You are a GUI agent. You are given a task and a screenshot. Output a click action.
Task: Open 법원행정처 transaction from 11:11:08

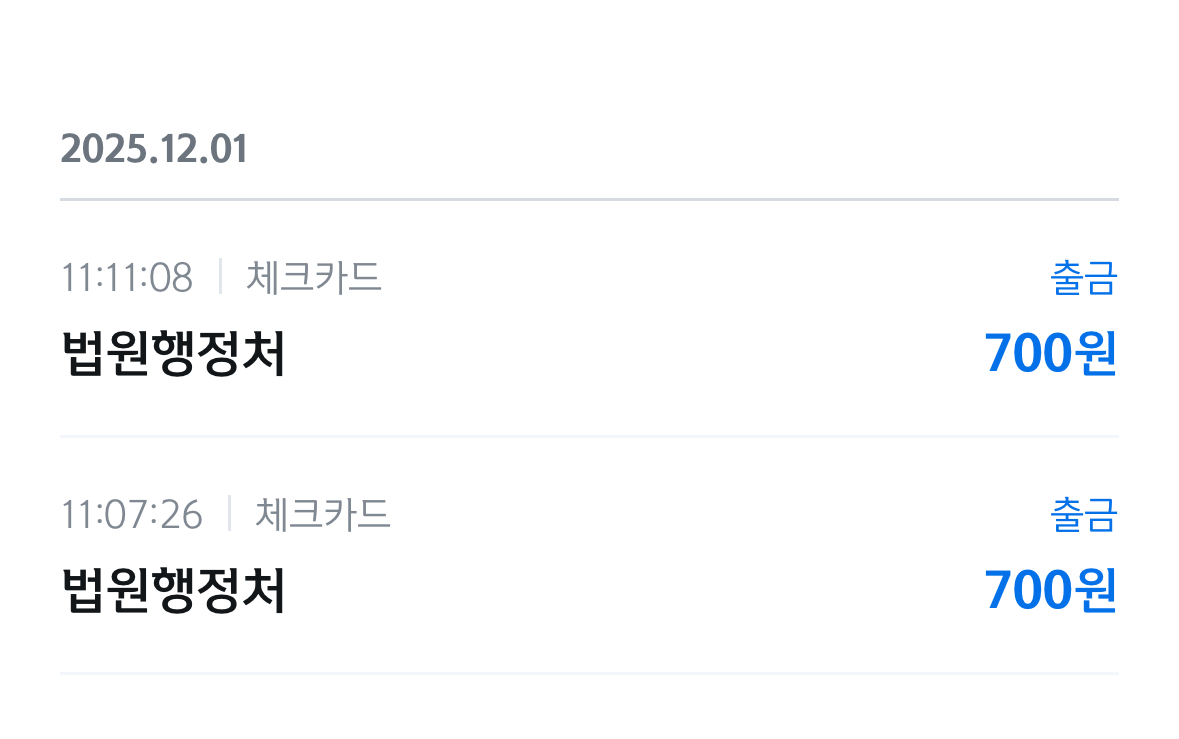tap(174, 353)
